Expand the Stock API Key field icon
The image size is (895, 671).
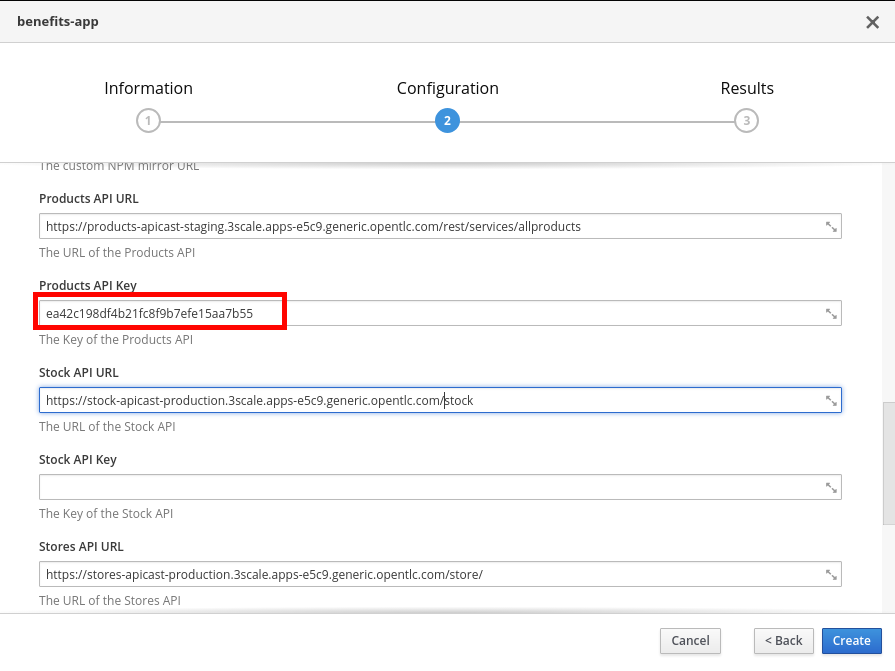click(830, 488)
